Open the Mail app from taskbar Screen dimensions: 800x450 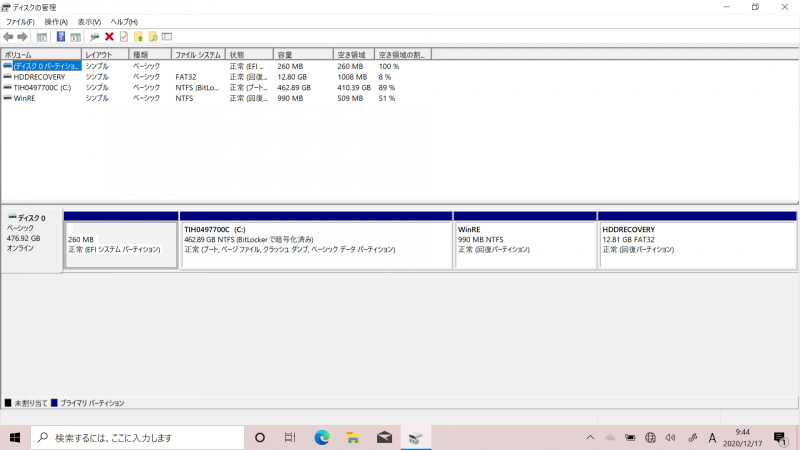tap(384, 438)
